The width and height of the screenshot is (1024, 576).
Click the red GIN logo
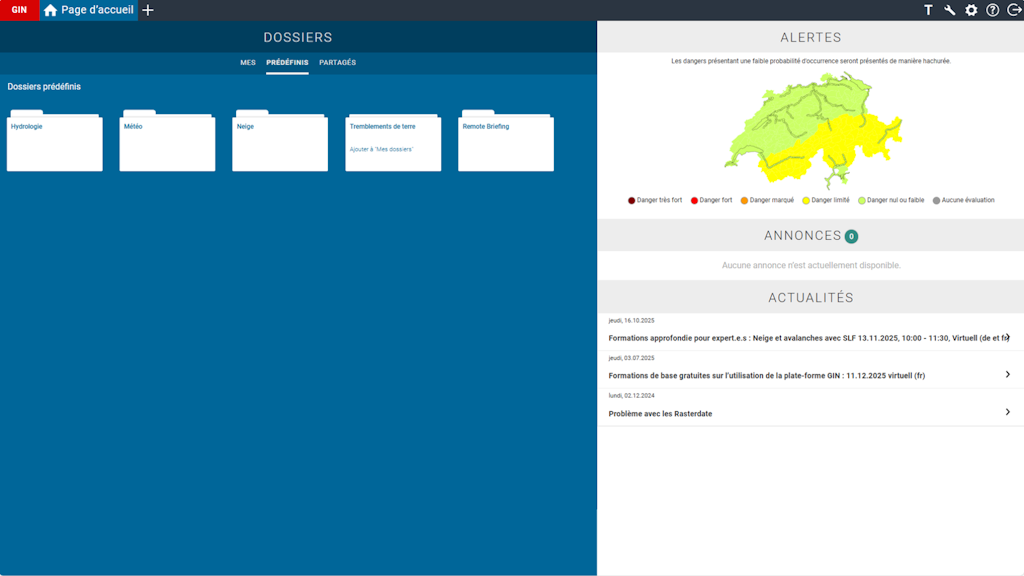pos(19,11)
